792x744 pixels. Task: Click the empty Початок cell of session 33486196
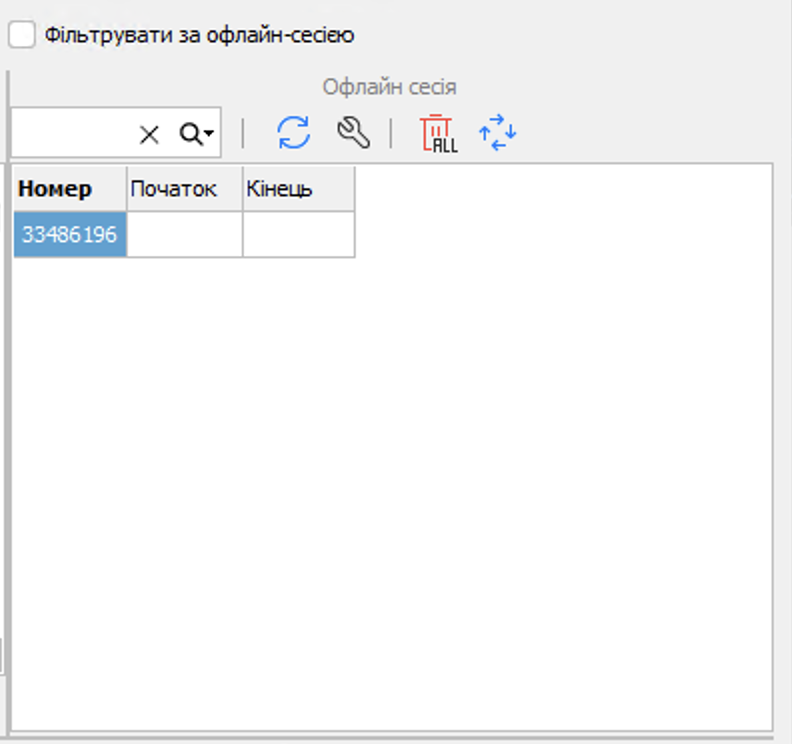tap(184, 235)
